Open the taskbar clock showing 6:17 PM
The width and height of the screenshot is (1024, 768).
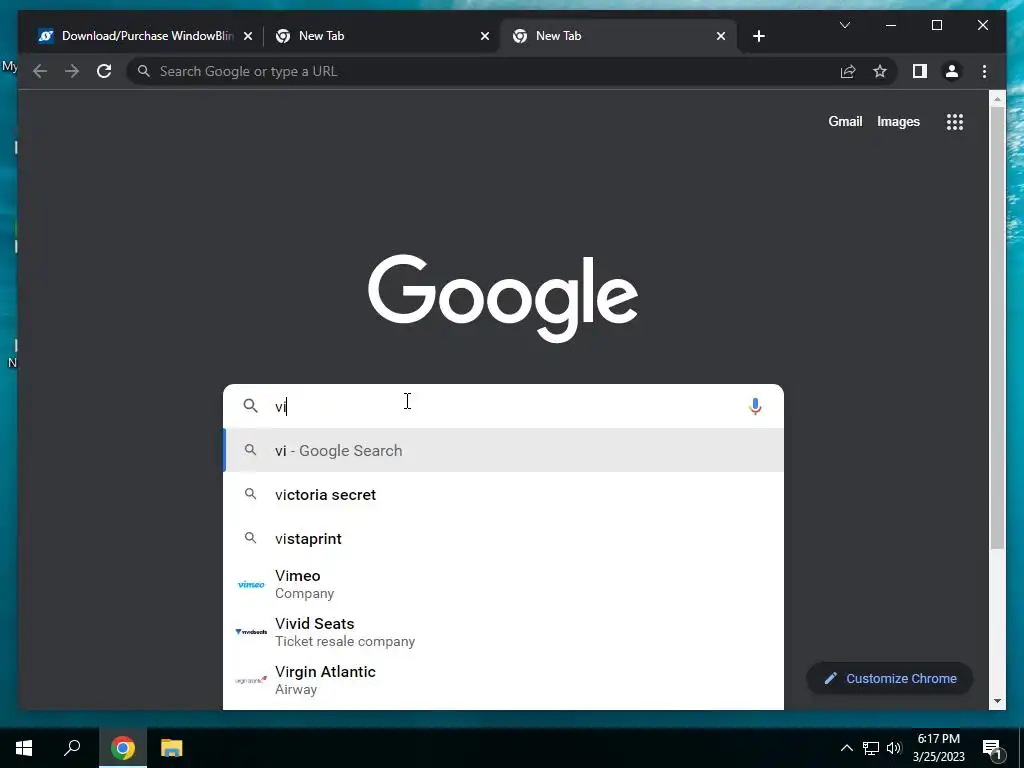point(938,748)
